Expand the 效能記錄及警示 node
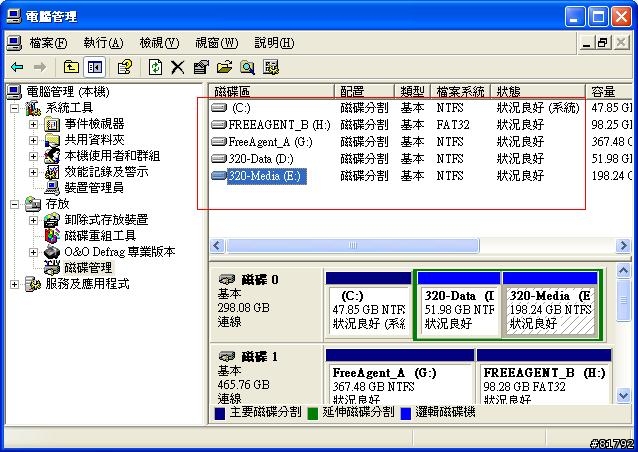Image resolution: width=638 pixels, height=452 pixels. [x=33, y=172]
